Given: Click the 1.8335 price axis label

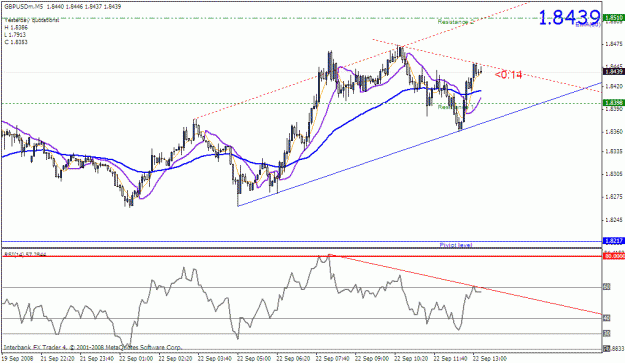Looking at the screenshot, I should click(614, 151).
